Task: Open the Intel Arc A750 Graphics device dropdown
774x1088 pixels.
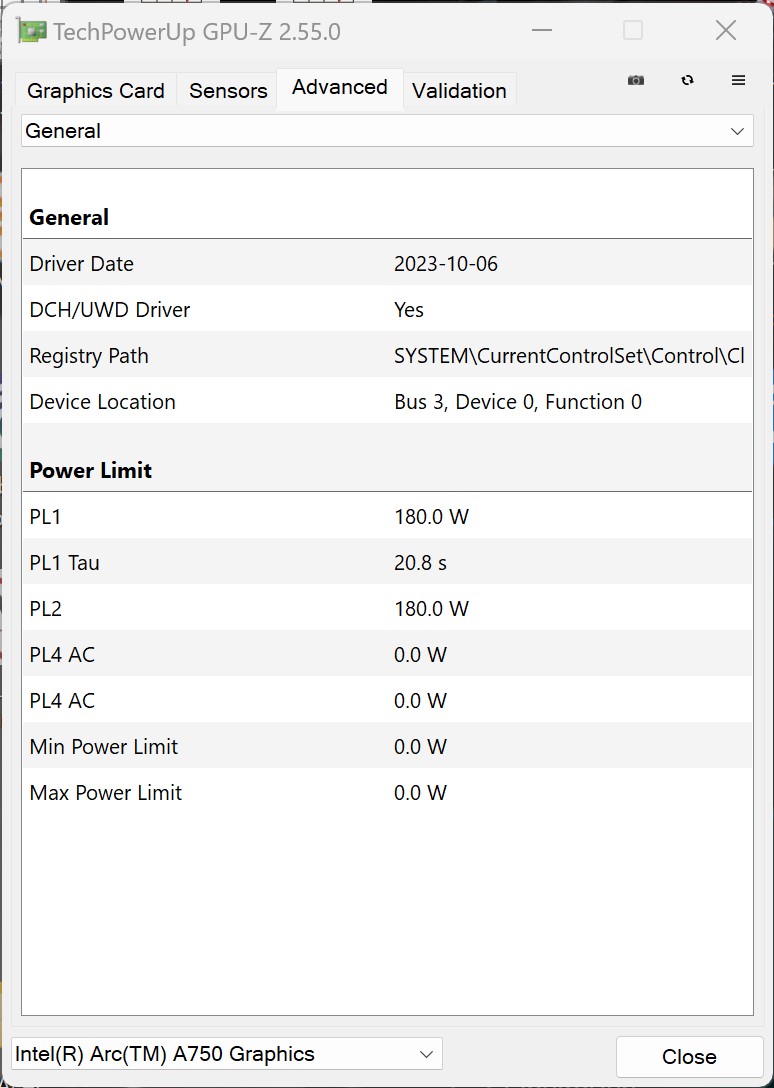Action: pos(226,1054)
